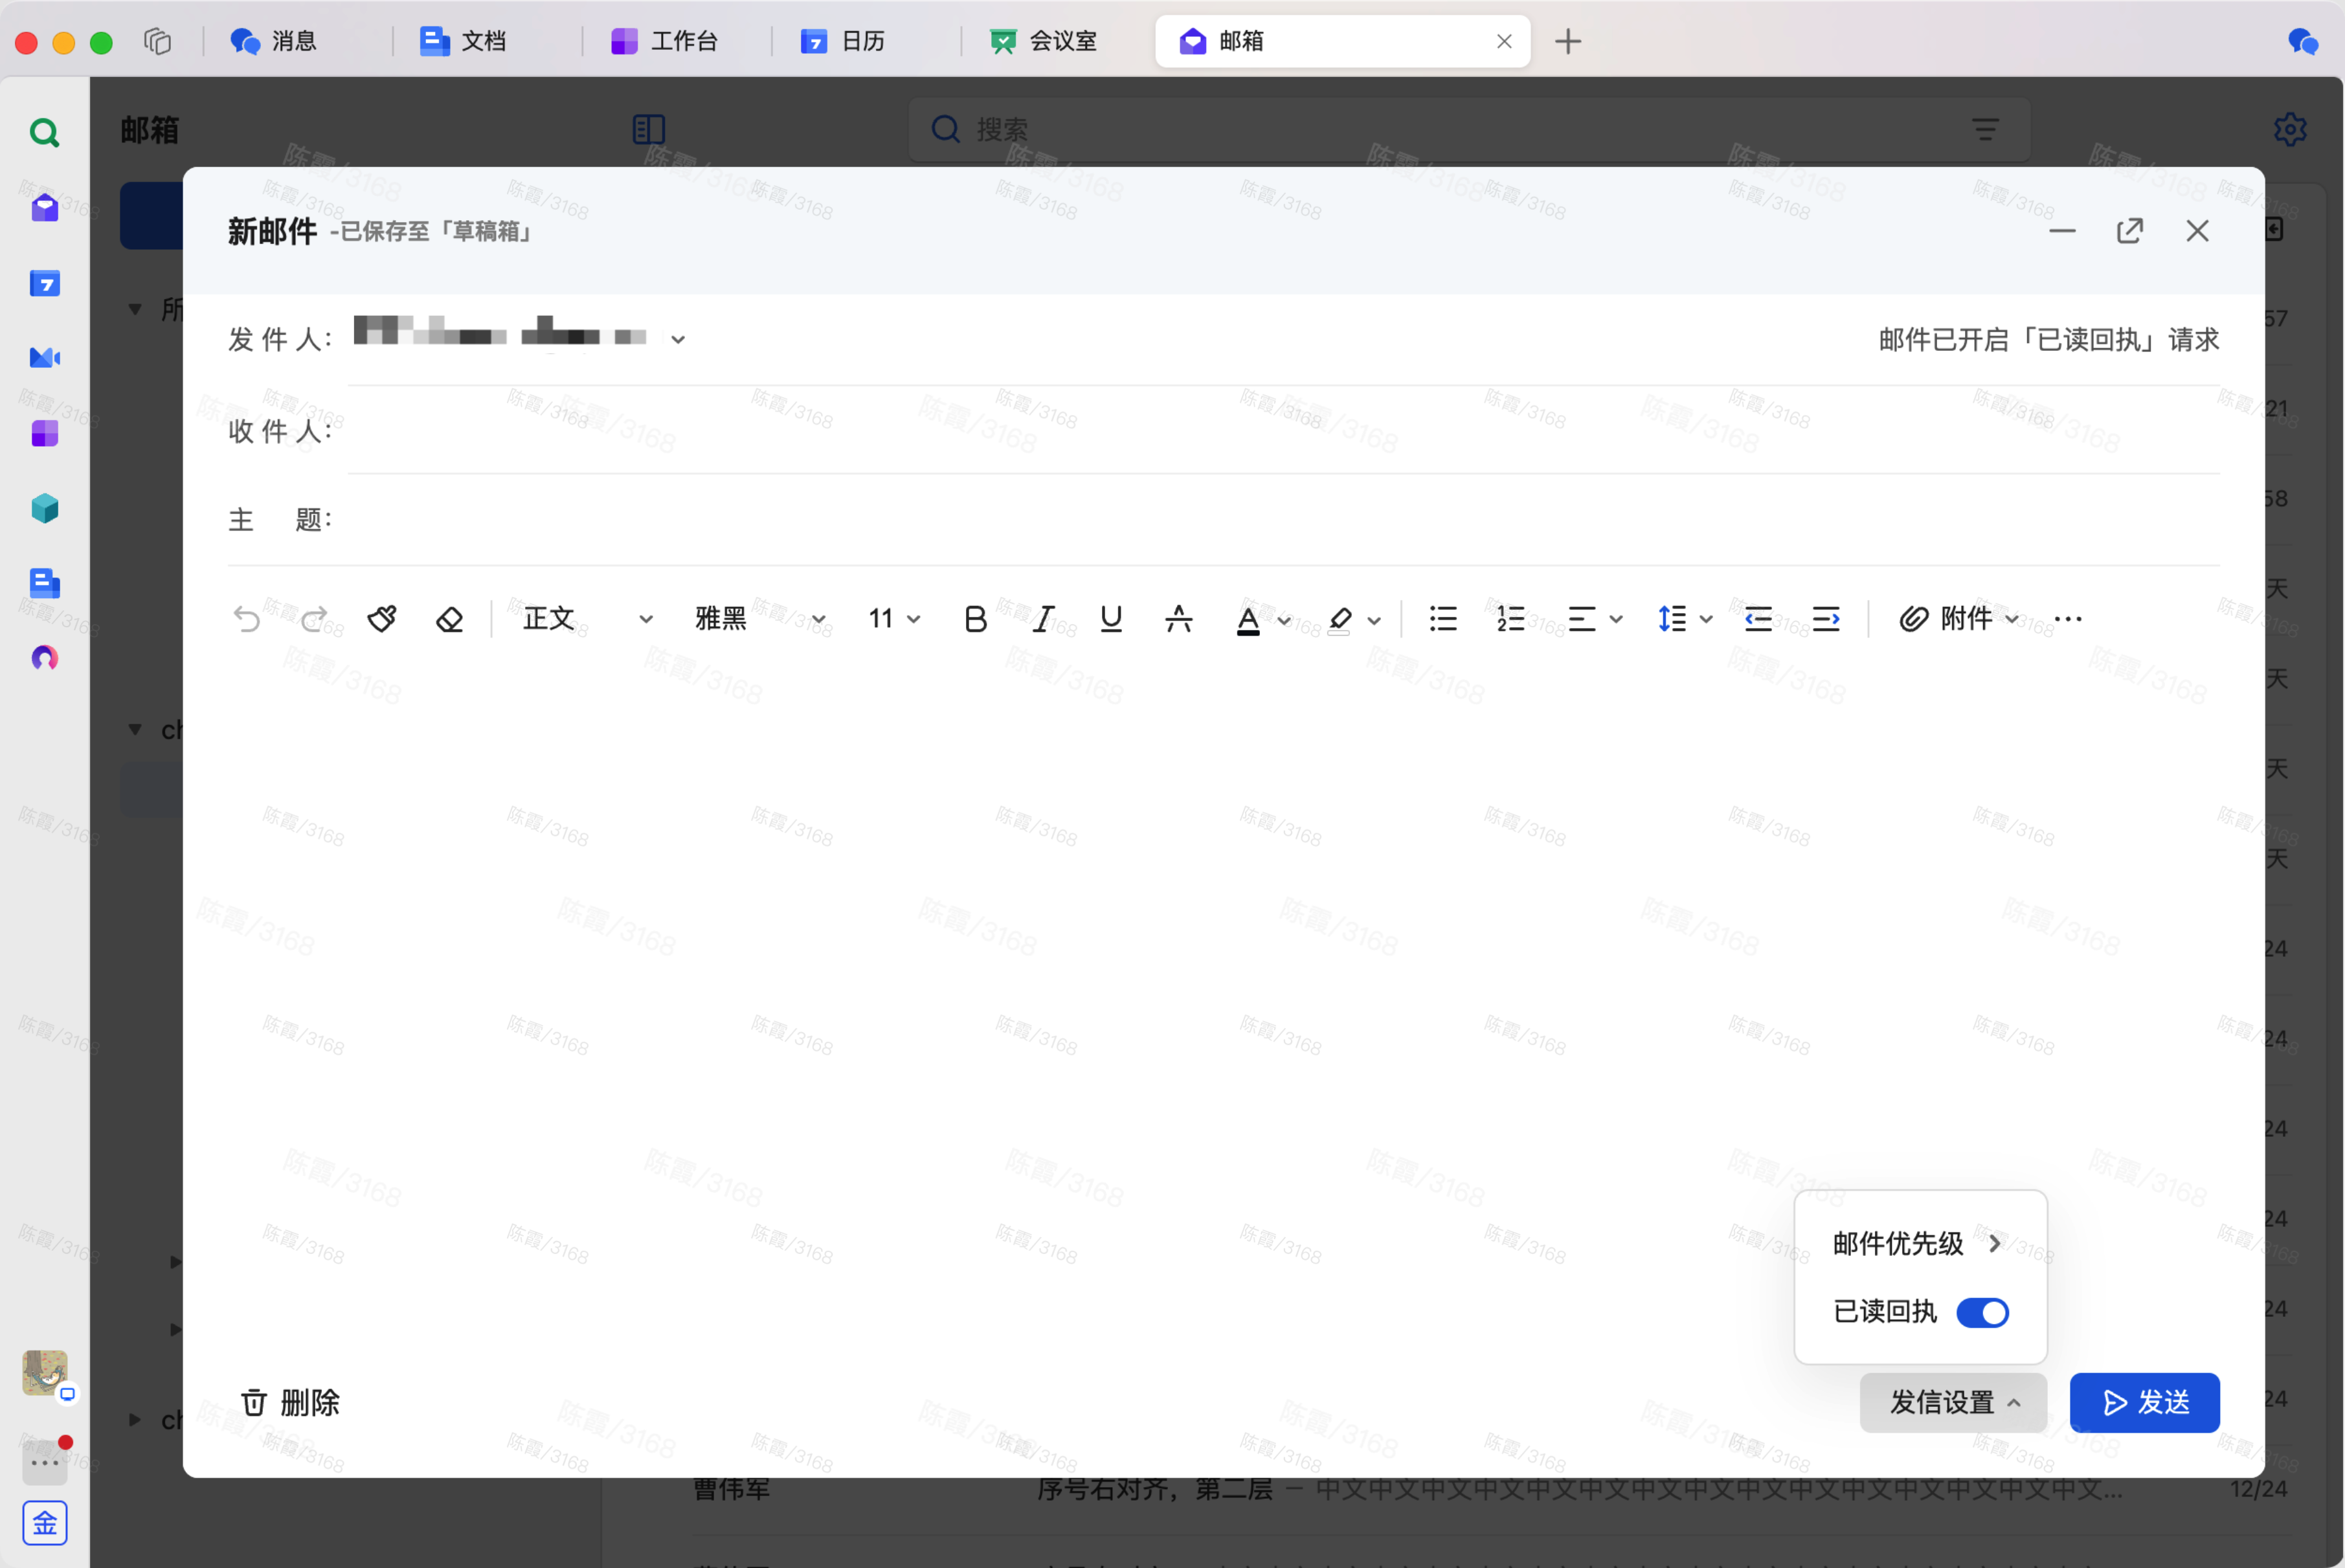Open mail icon in left sidebar
Image resolution: width=2345 pixels, height=1568 pixels.
click(44, 208)
